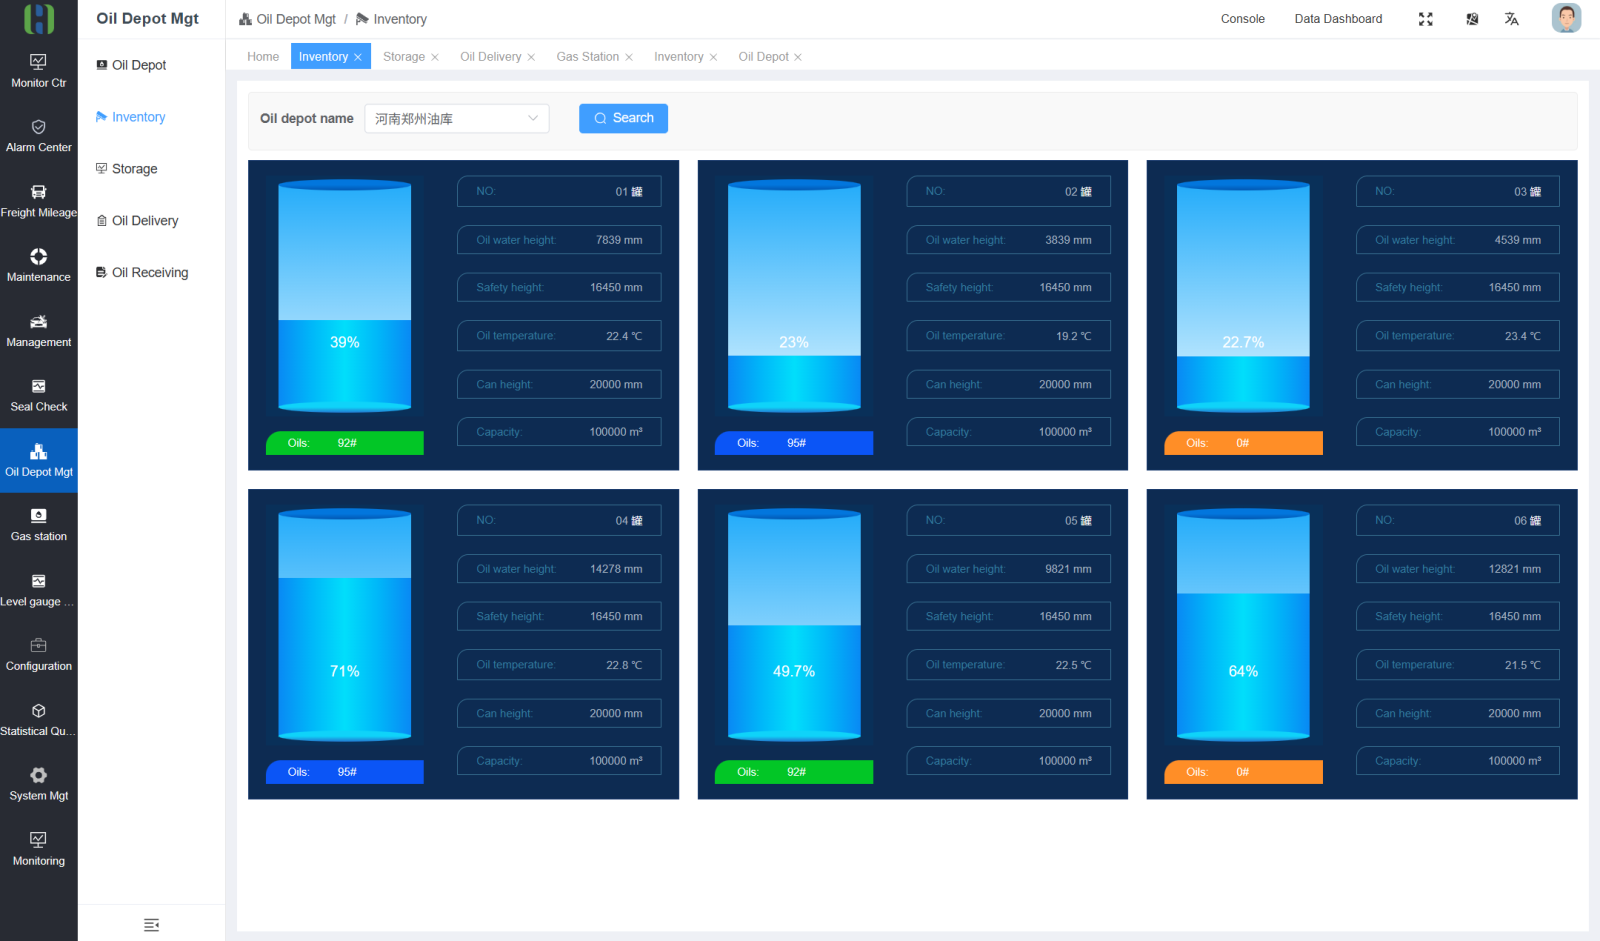Close the Oil Depot tab
The height and width of the screenshot is (941, 1600).
pos(798,58)
